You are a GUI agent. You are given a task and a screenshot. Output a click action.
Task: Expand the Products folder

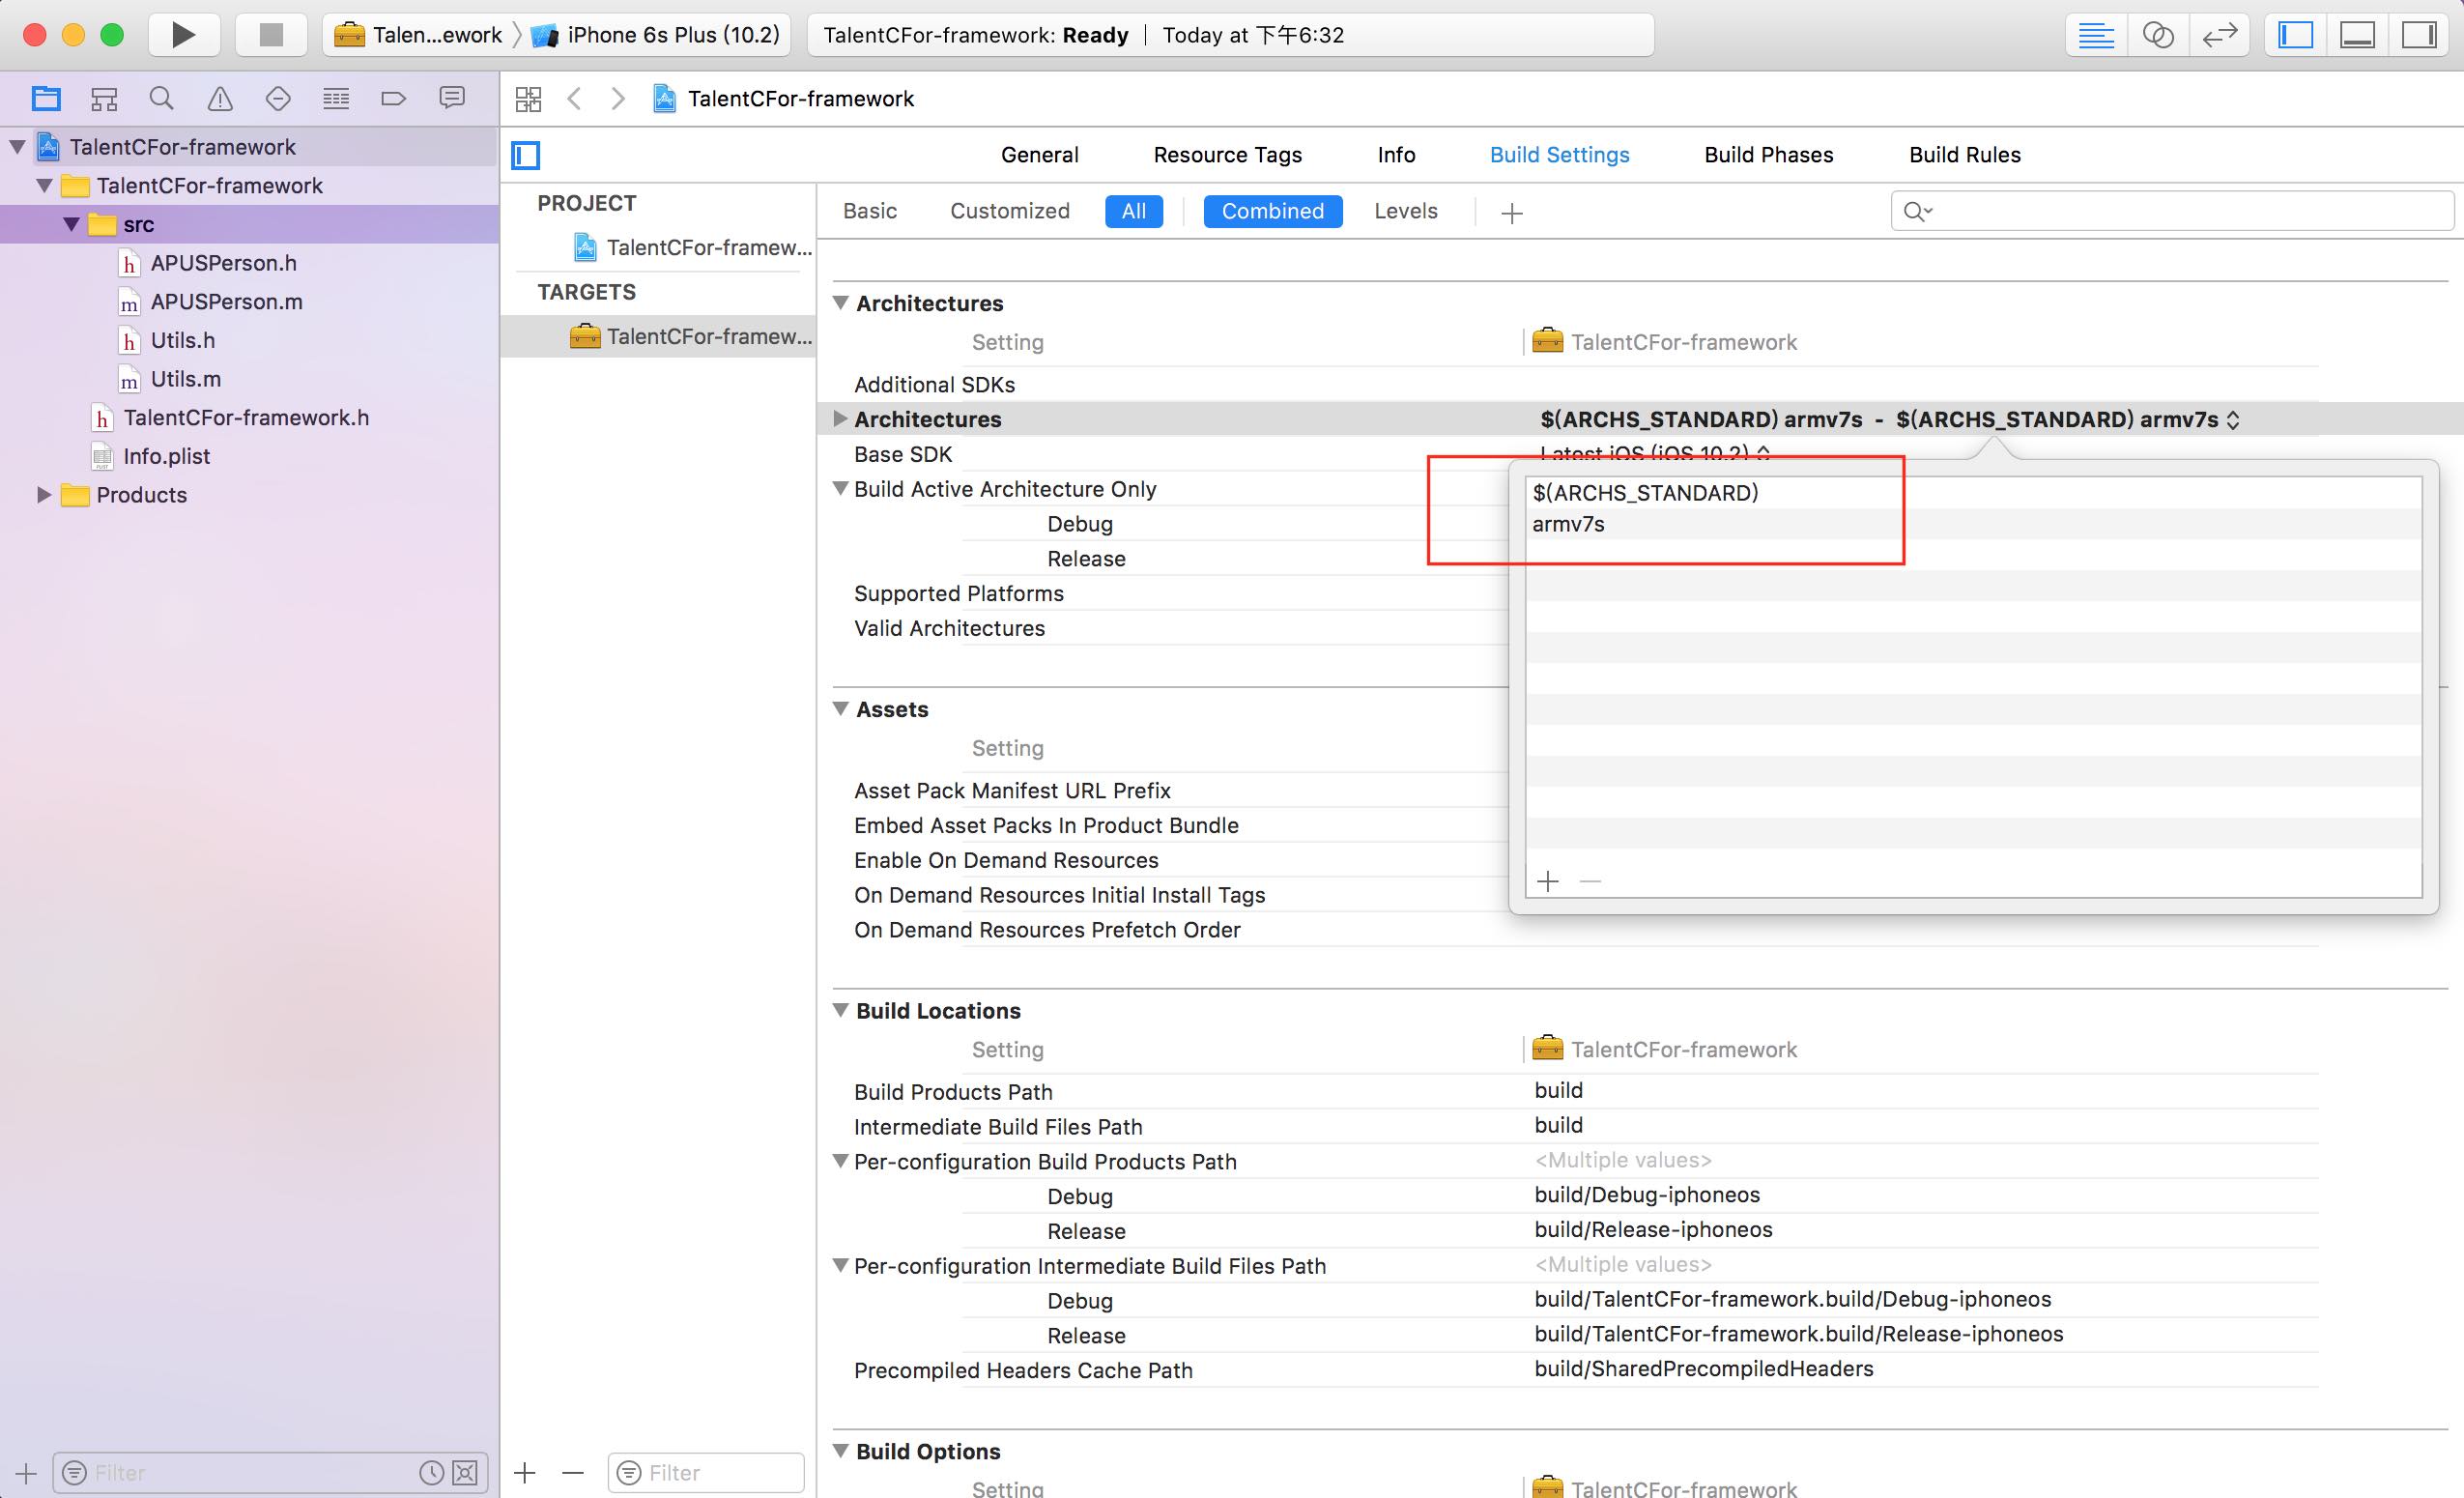point(43,494)
